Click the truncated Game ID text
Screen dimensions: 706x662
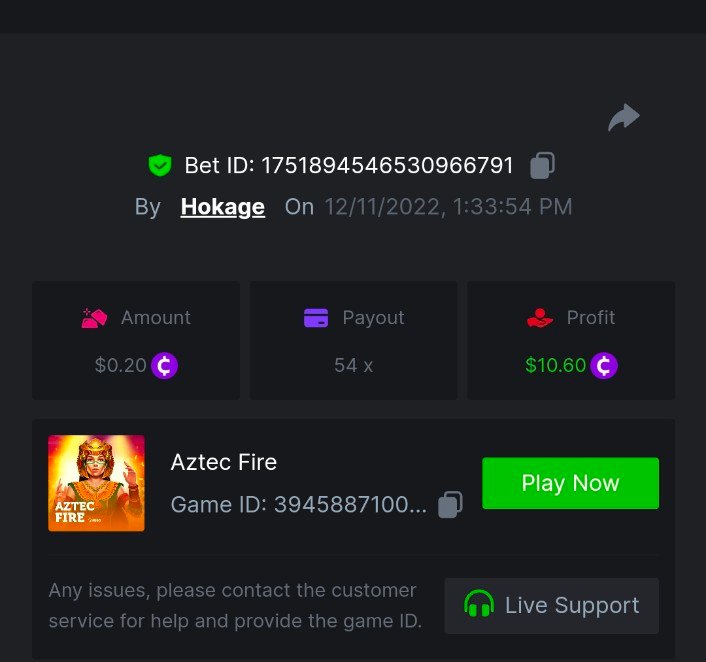pyautogui.click(x=298, y=504)
